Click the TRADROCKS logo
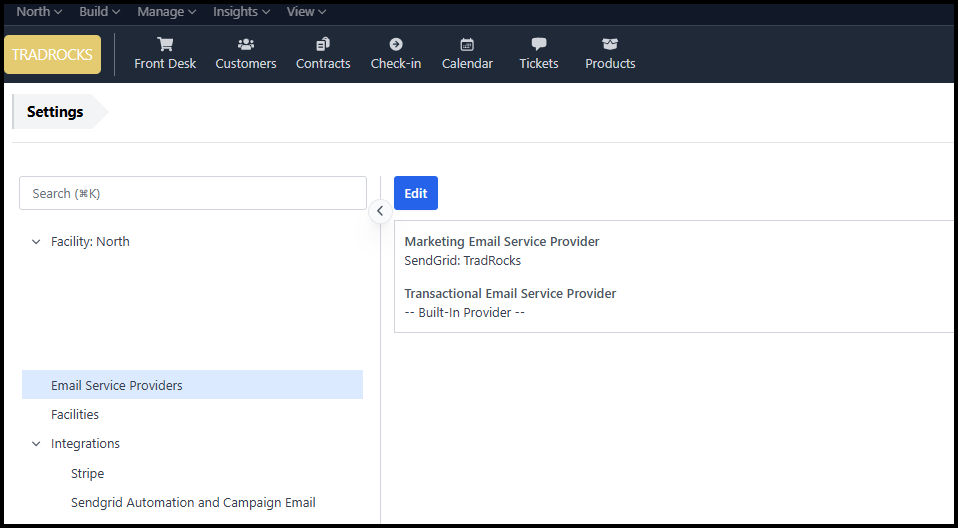Screen dimensions: 958x528 [52, 55]
